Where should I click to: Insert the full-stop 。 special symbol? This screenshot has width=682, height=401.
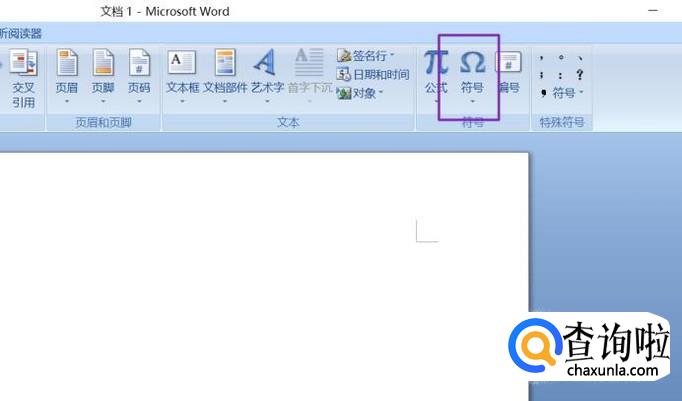click(x=561, y=57)
